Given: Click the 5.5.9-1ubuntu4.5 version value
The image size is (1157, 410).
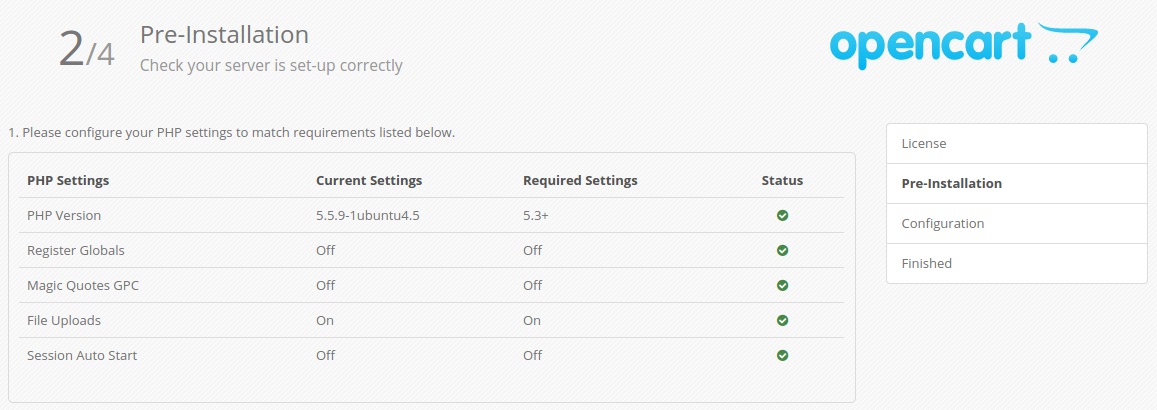Looking at the screenshot, I should [x=367, y=215].
